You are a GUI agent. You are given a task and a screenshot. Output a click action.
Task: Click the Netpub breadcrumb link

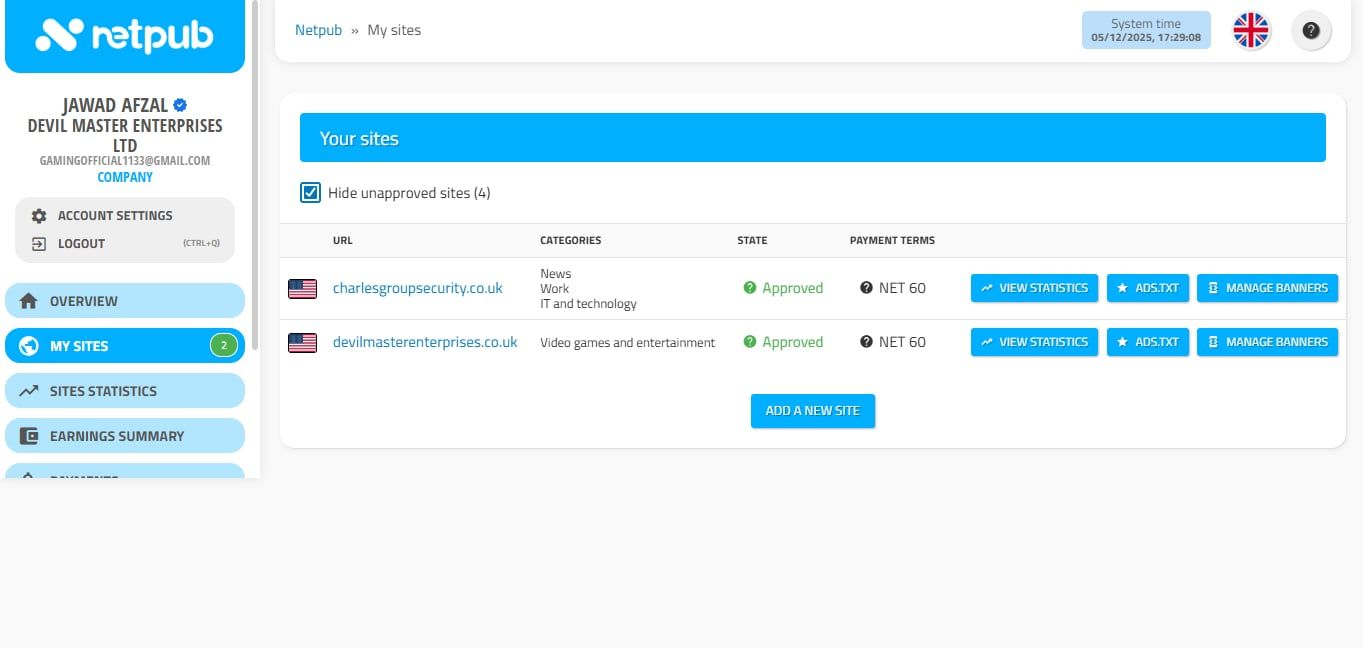318,30
